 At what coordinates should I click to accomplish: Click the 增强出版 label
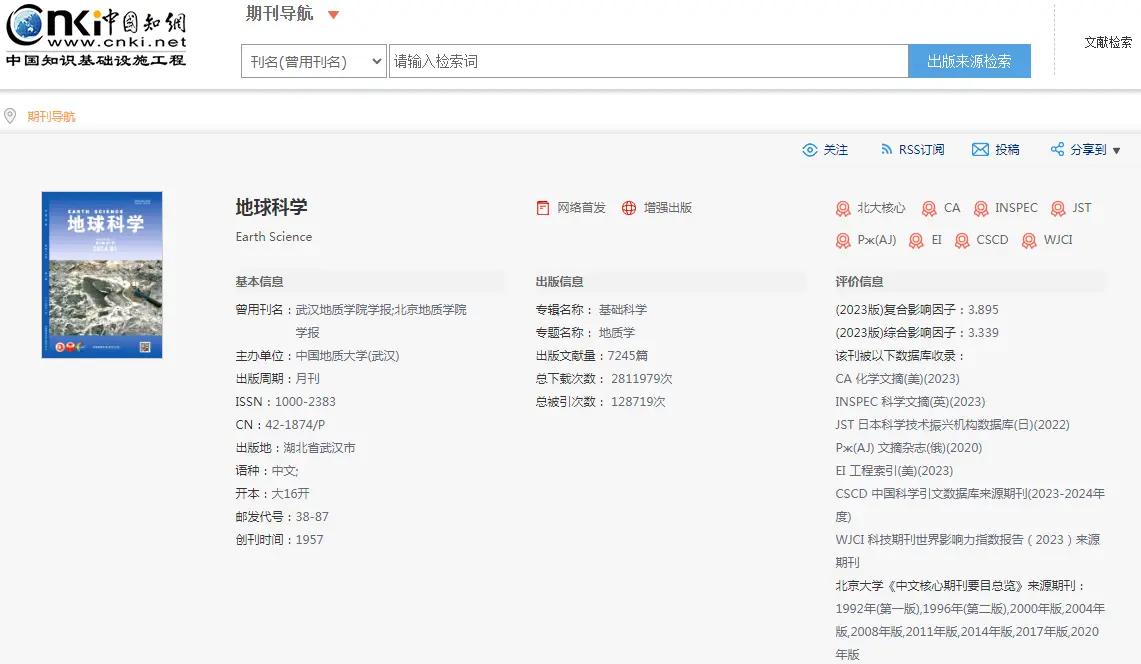tap(667, 208)
